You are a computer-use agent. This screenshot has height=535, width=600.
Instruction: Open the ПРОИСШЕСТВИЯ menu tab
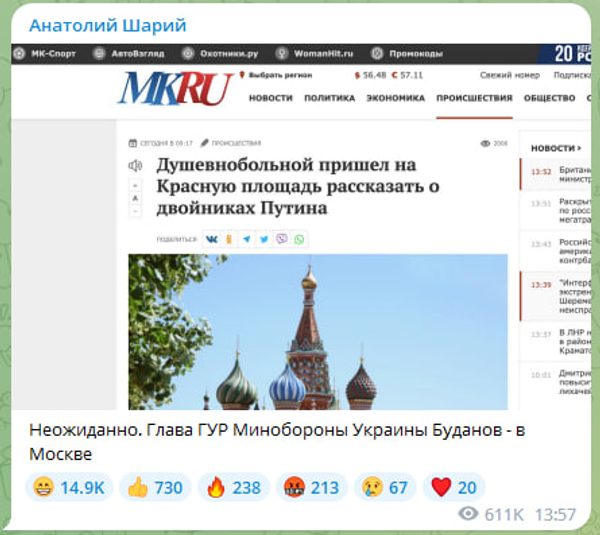[x=474, y=98]
